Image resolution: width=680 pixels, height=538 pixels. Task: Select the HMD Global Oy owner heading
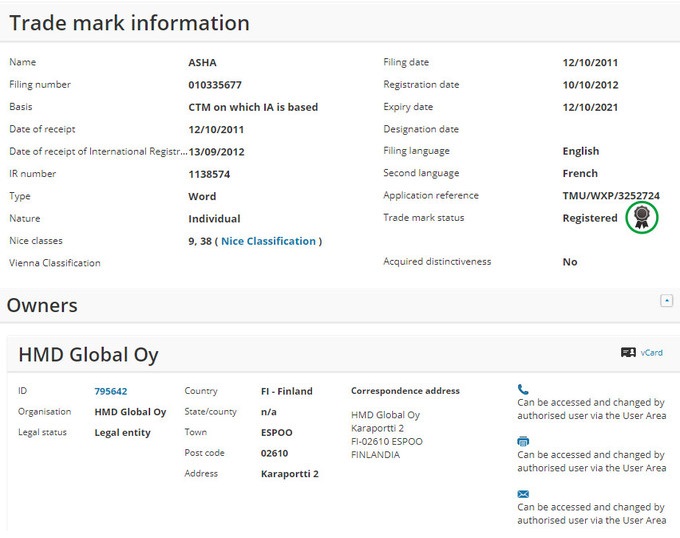(88, 355)
